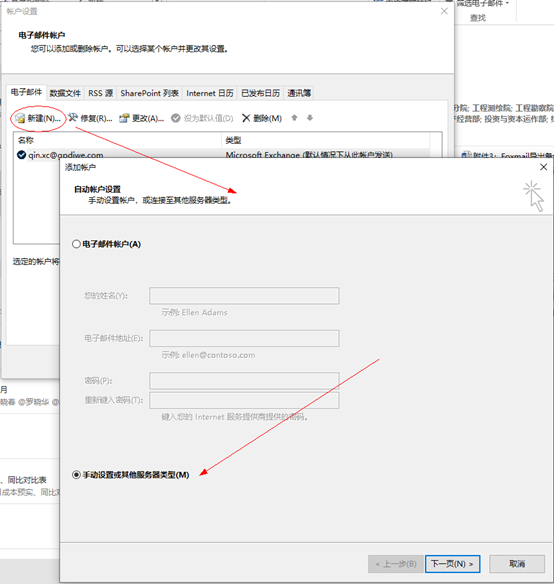Open the 通讯簿 tab
Screen dimensions: 554x584
point(299,93)
